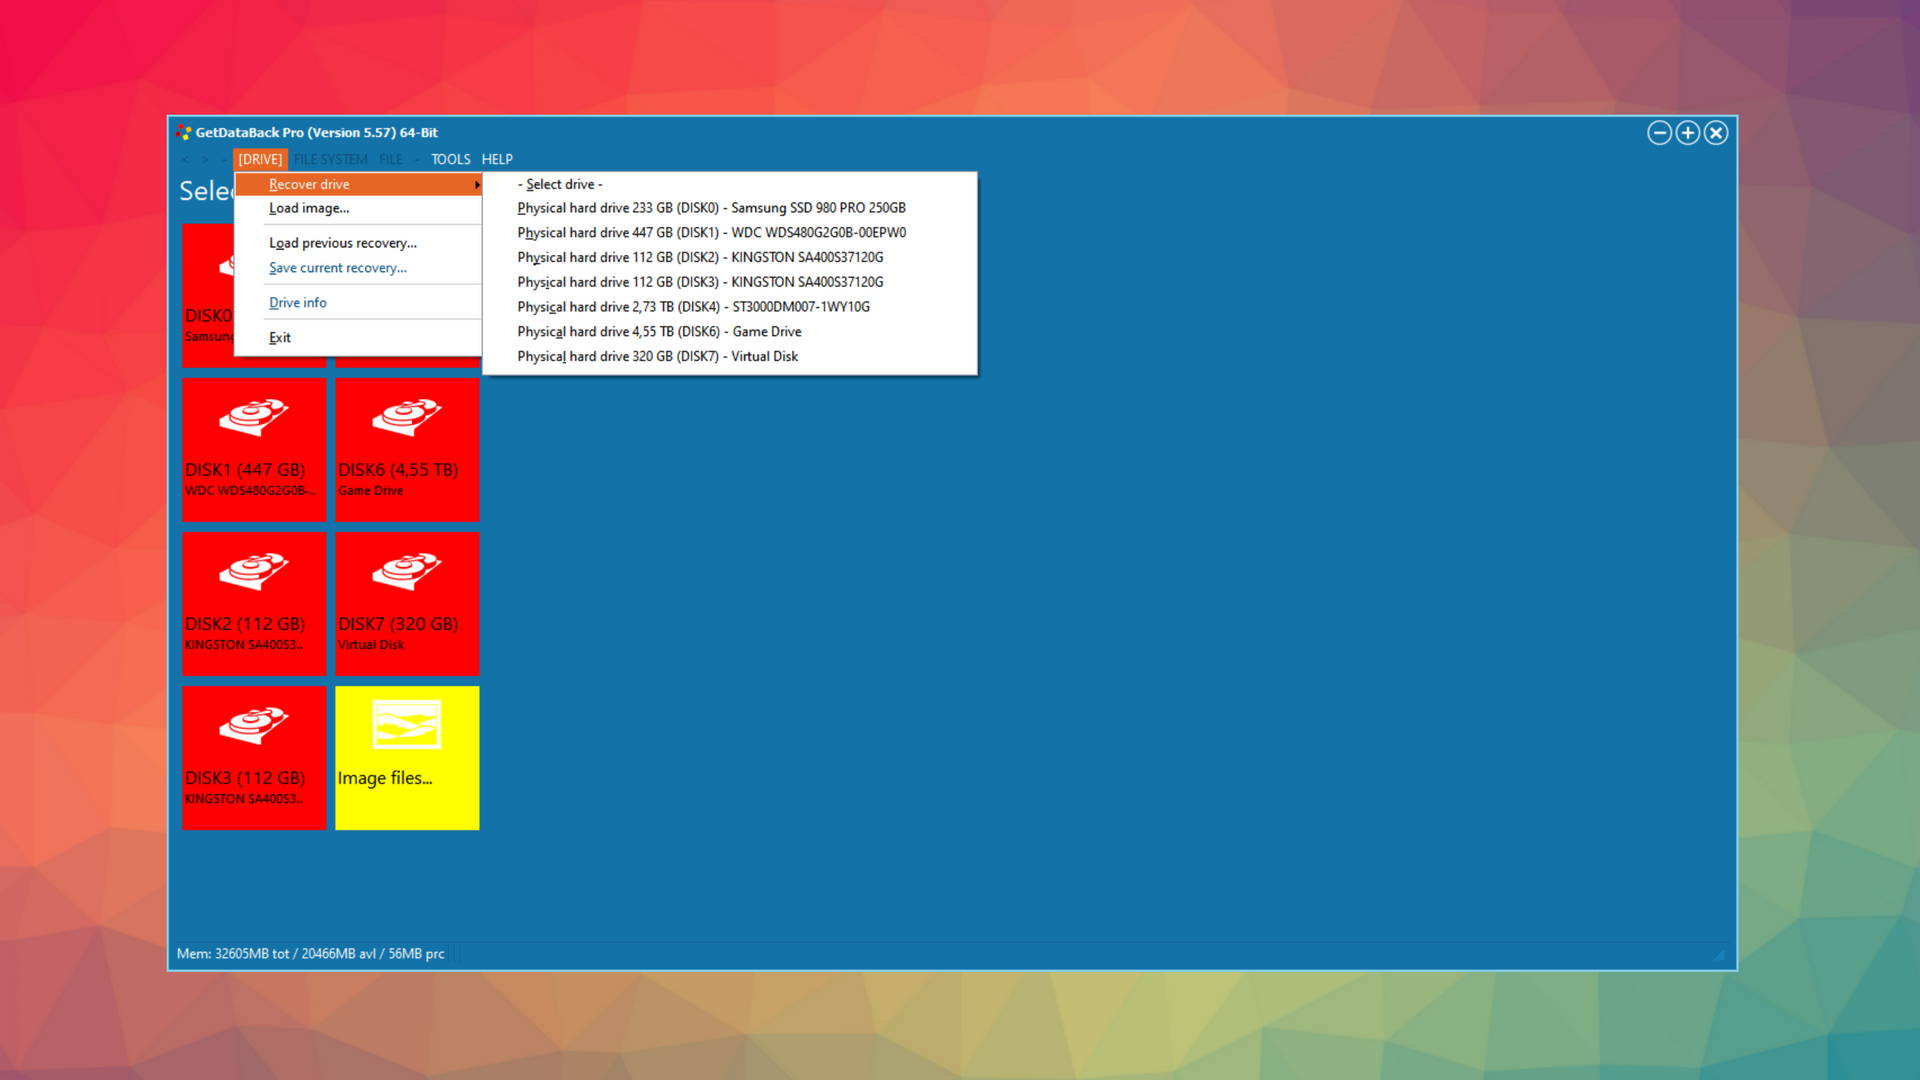Viewport: 1920px width, 1080px height.
Task: Open the DRIVE menu
Action: tap(260, 159)
